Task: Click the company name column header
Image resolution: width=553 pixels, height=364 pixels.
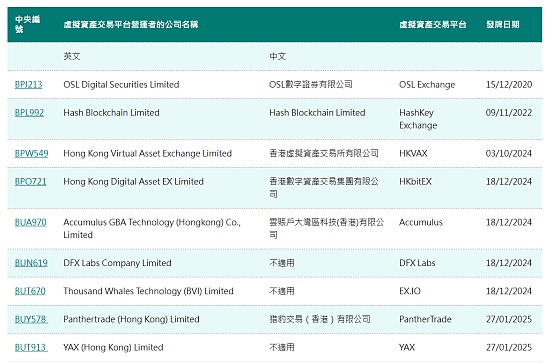Action: pos(130,24)
